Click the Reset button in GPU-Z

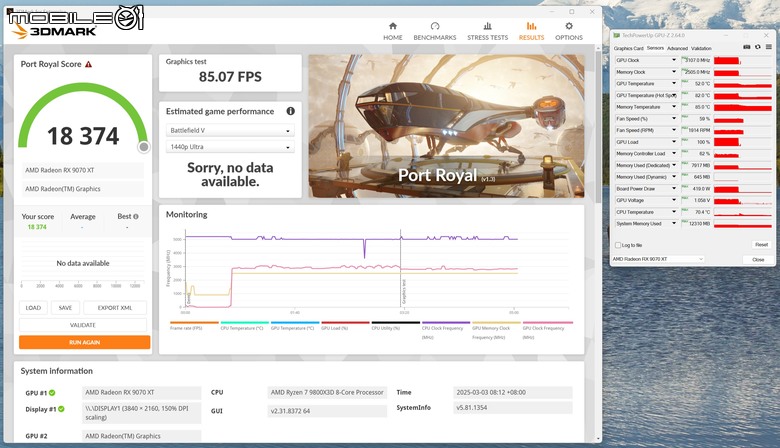pos(761,245)
